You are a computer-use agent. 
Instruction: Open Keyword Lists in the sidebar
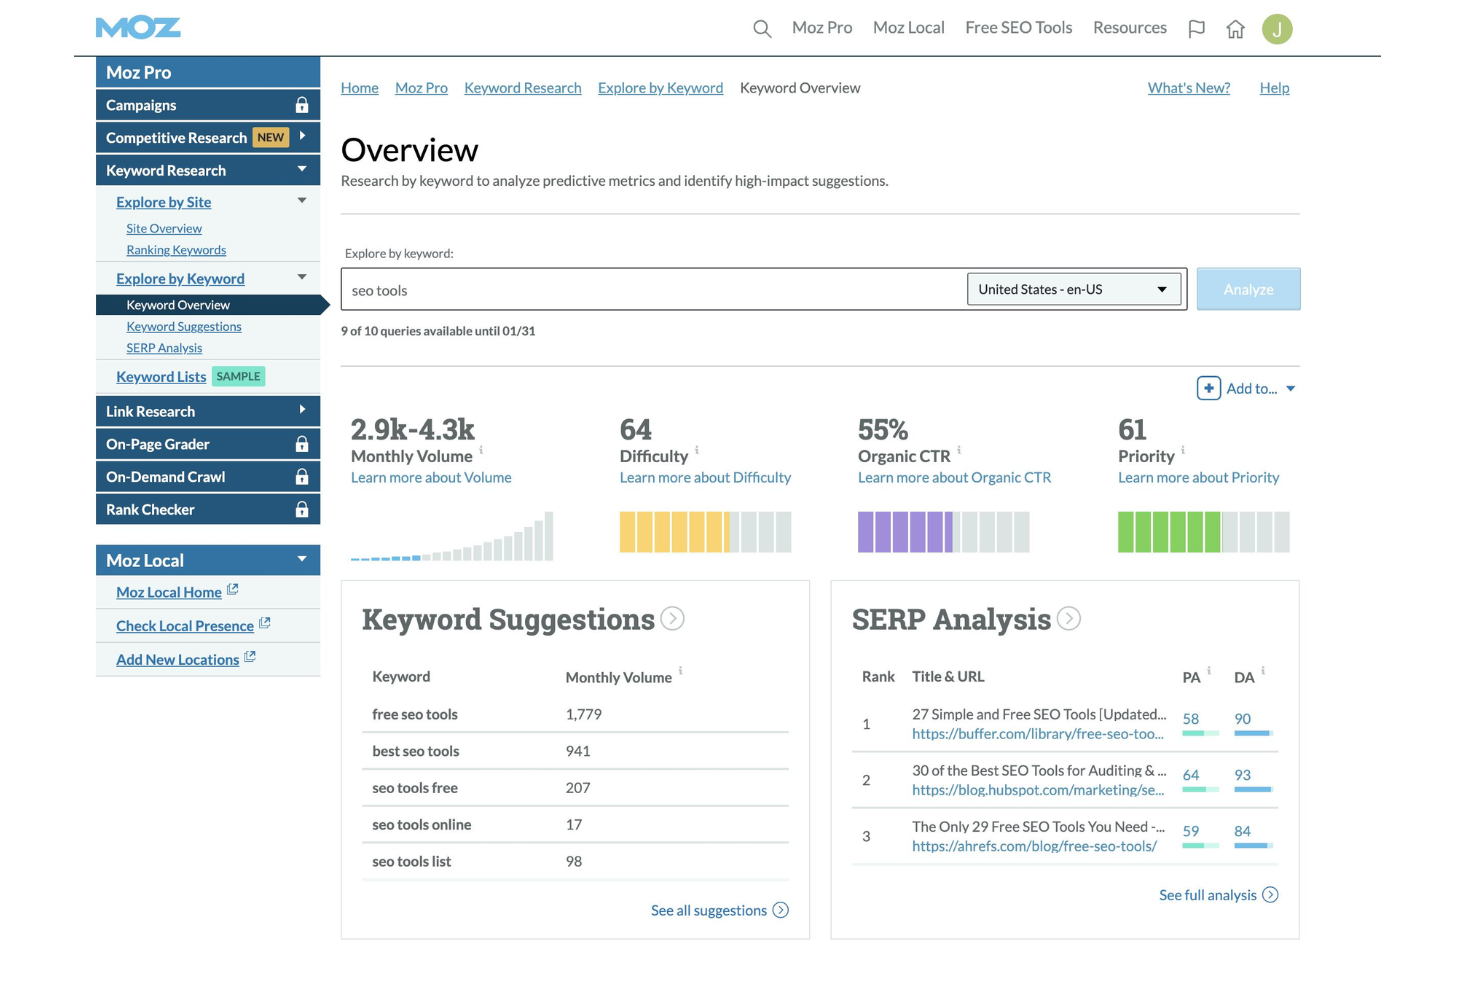[x=161, y=377]
